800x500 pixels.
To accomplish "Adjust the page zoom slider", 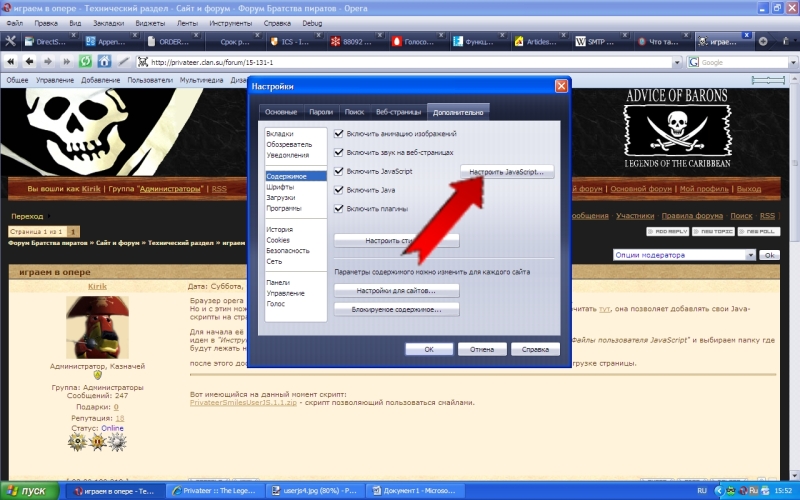I will 768,80.
